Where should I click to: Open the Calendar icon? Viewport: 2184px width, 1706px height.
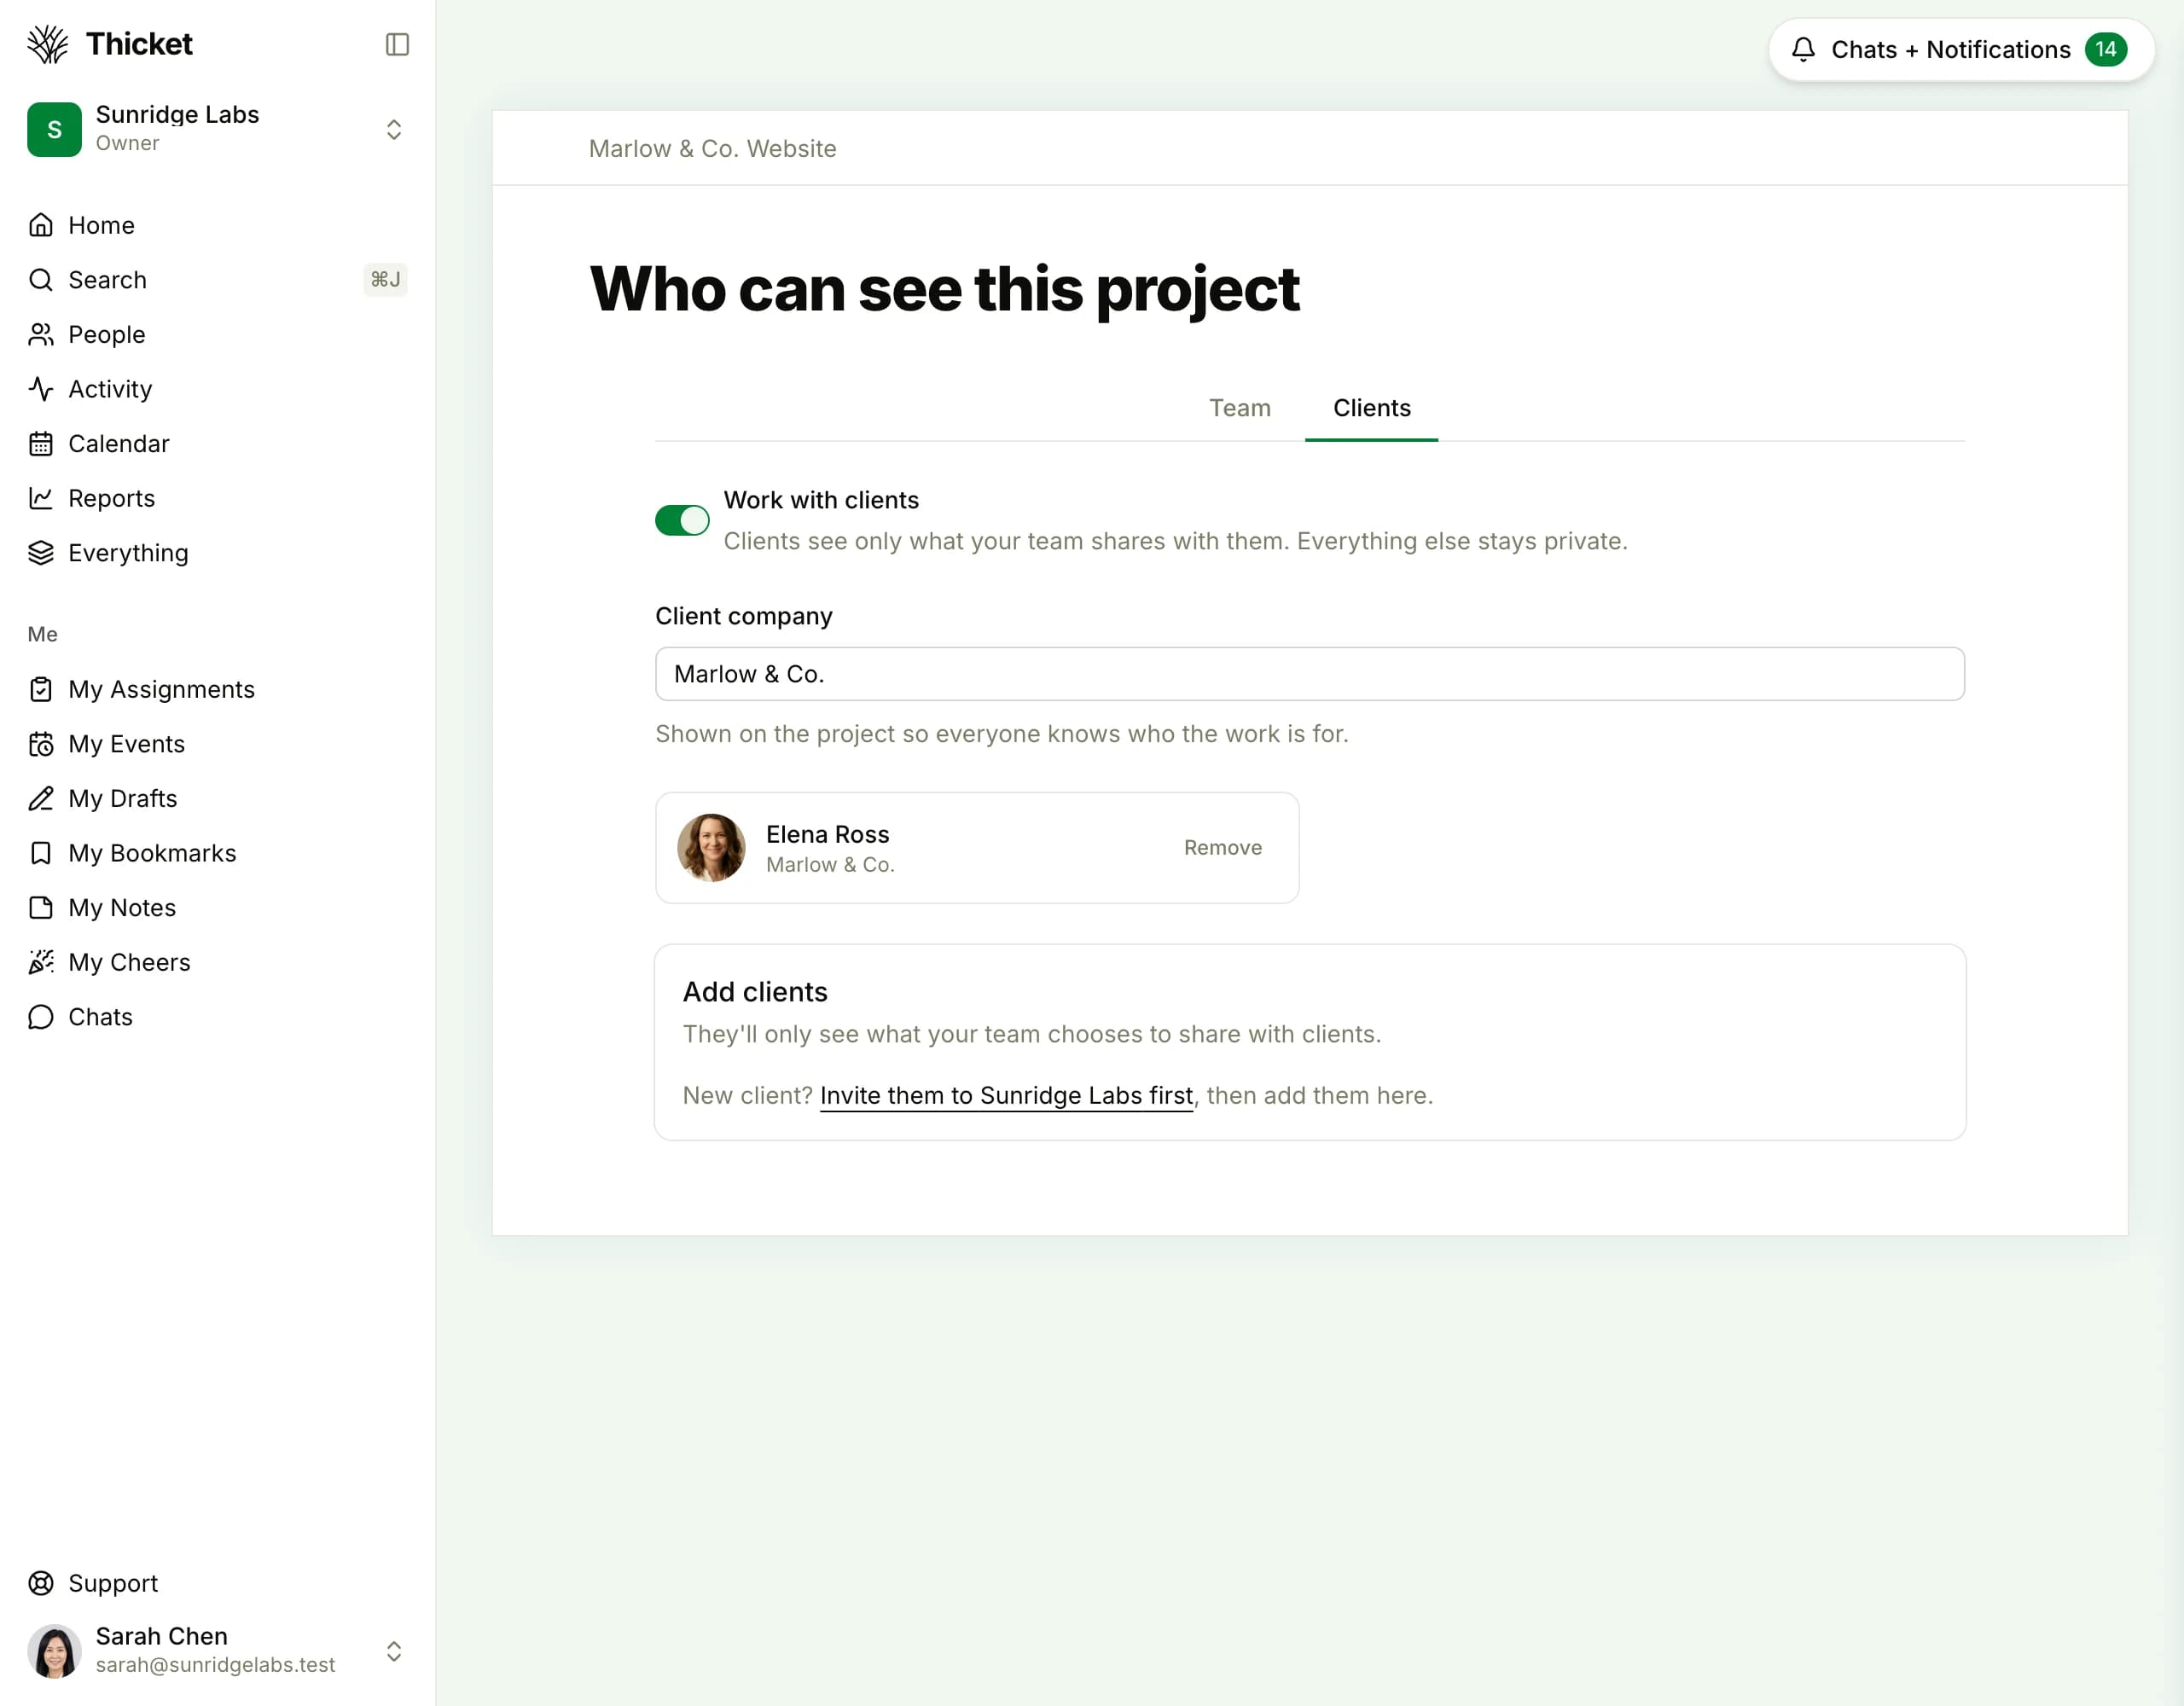41,443
